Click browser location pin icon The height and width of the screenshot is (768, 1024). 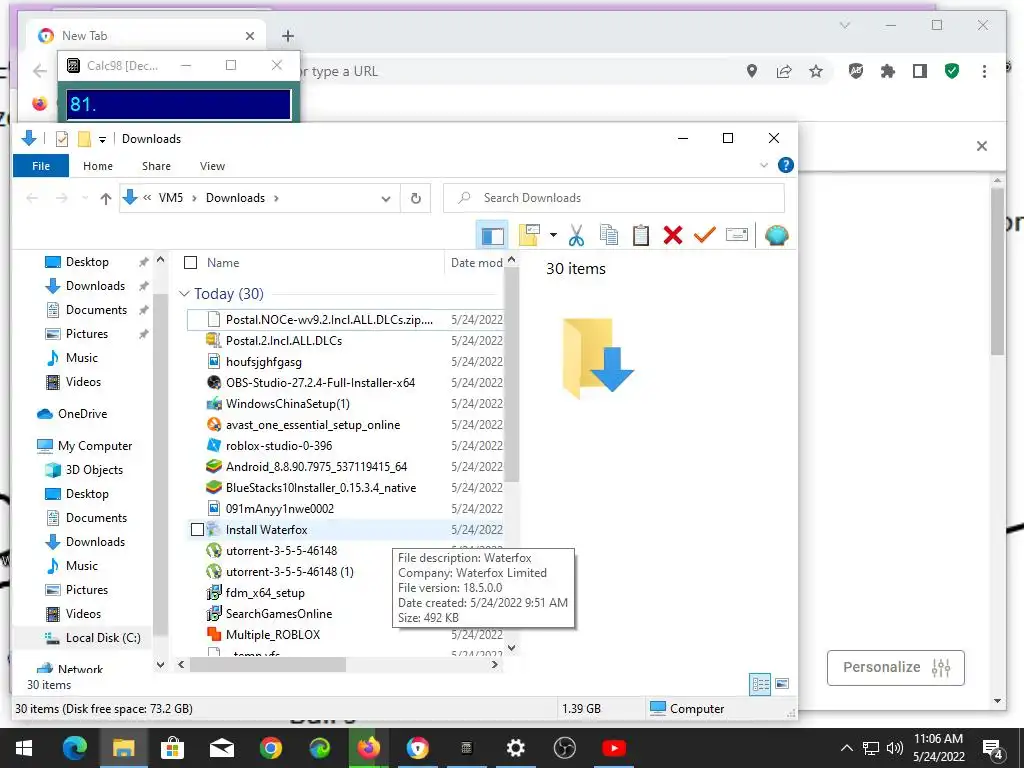point(752,71)
